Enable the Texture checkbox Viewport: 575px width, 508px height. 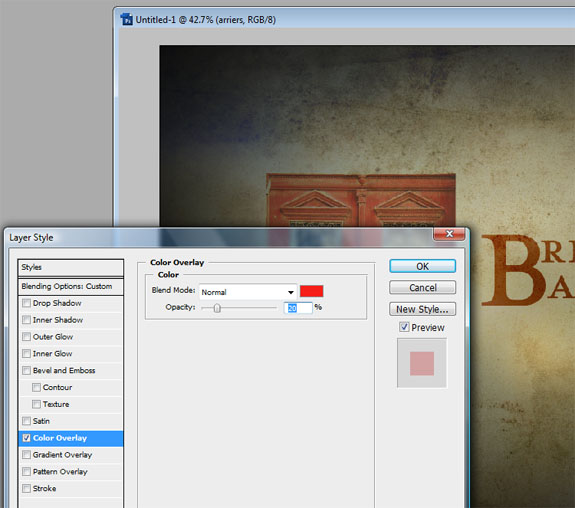coord(36,404)
